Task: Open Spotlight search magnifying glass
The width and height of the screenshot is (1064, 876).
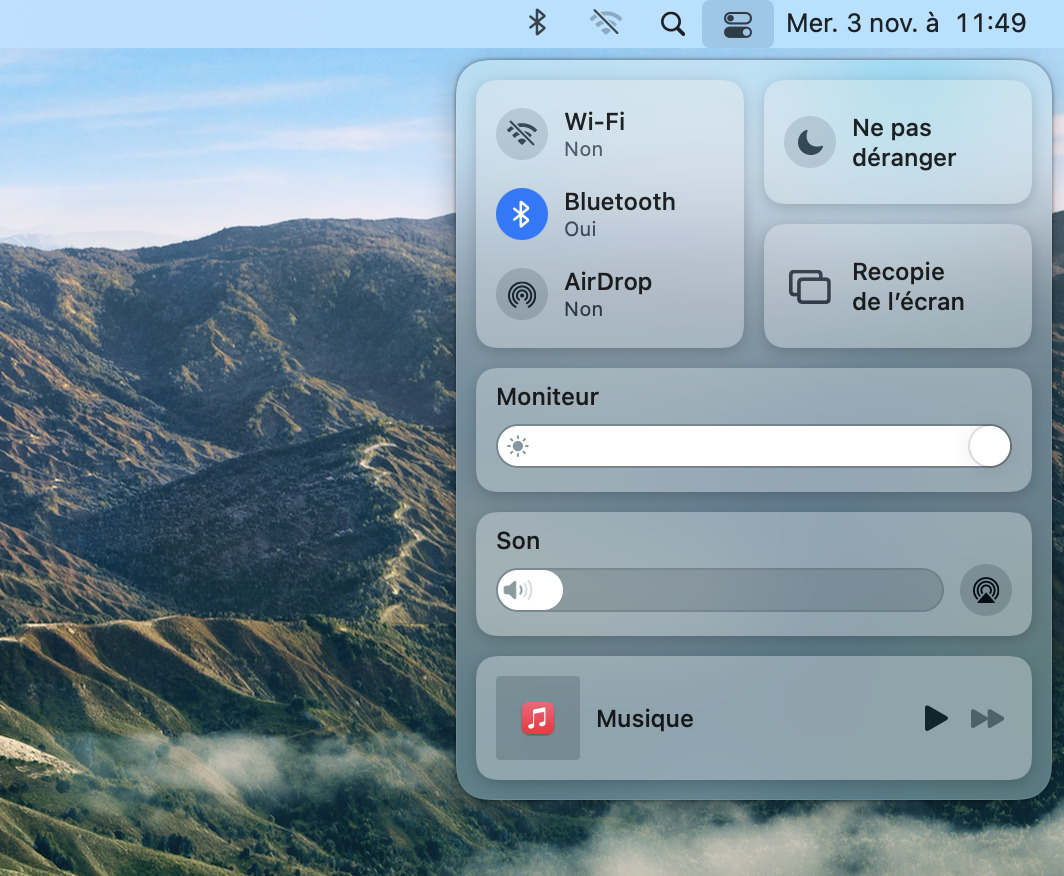Action: pyautogui.click(x=673, y=24)
